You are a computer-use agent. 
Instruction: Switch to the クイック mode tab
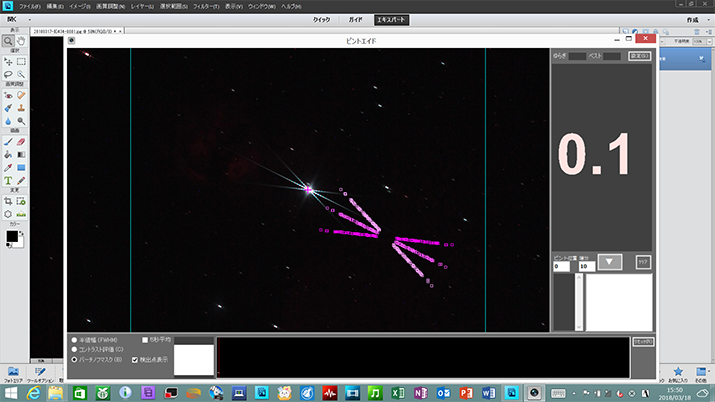322,20
